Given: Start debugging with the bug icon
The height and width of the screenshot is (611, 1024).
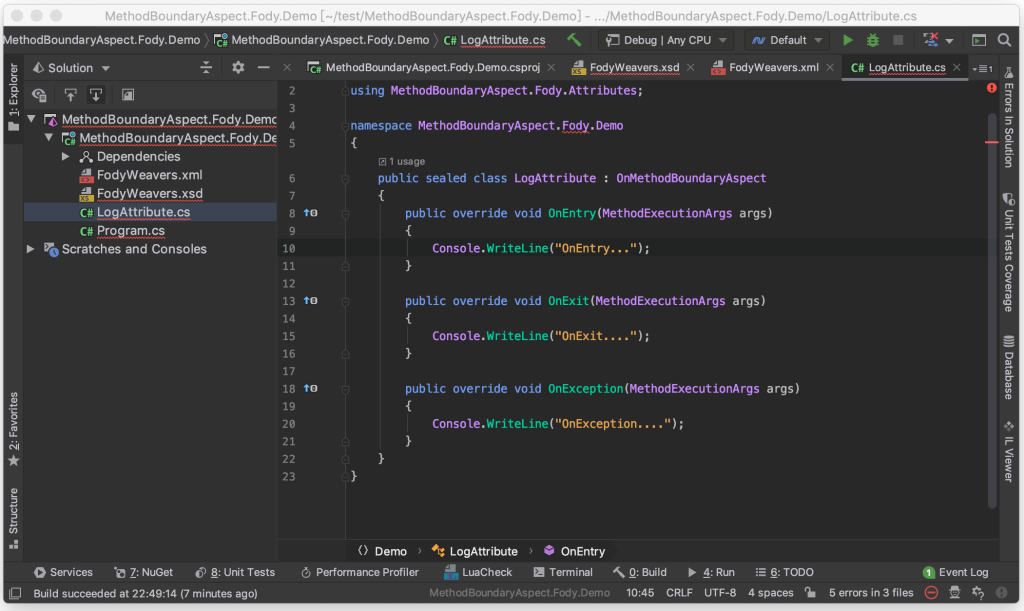Looking at the screenshot, I should [x=872, y=40].
